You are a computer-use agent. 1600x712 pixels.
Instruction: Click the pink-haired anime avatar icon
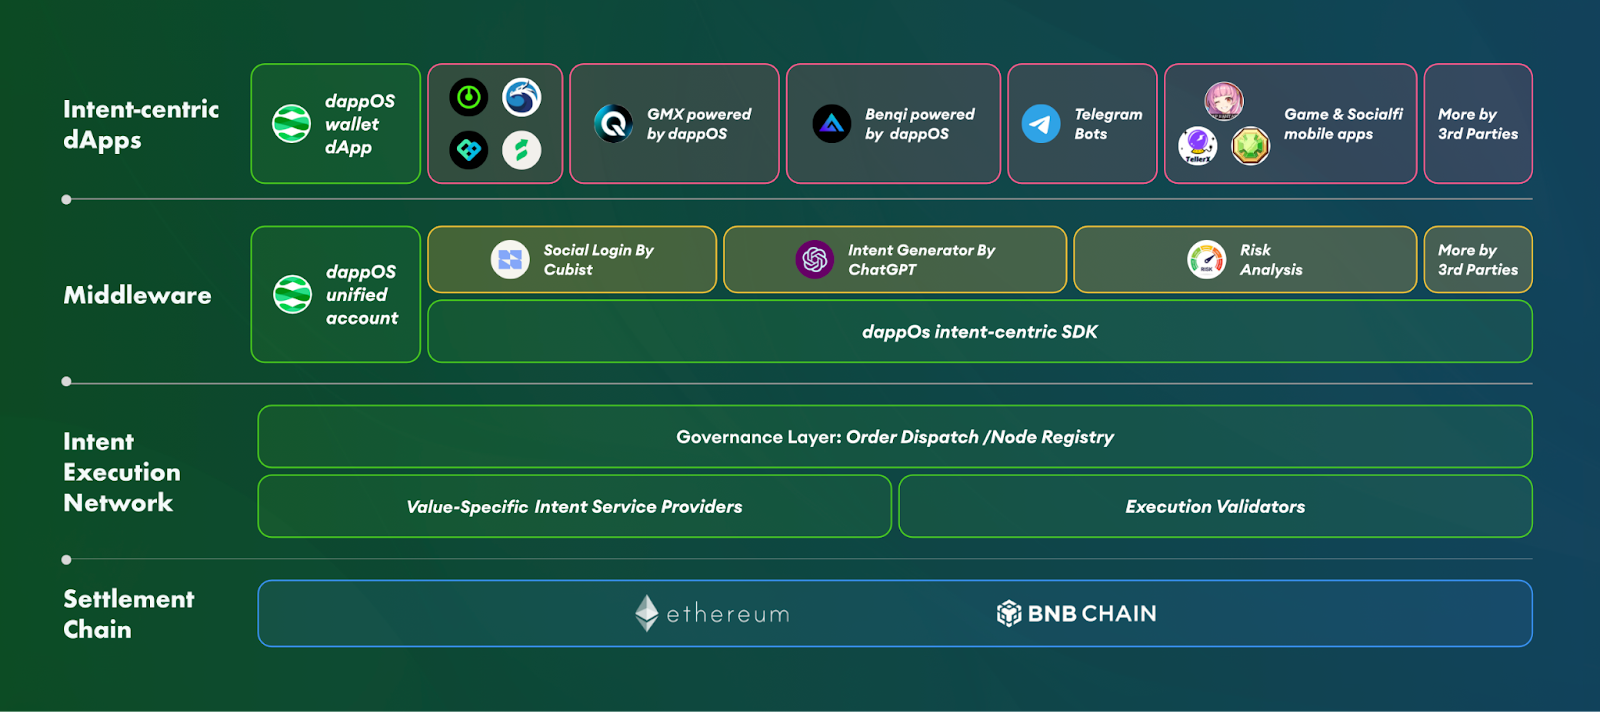tap(1223, 101)
